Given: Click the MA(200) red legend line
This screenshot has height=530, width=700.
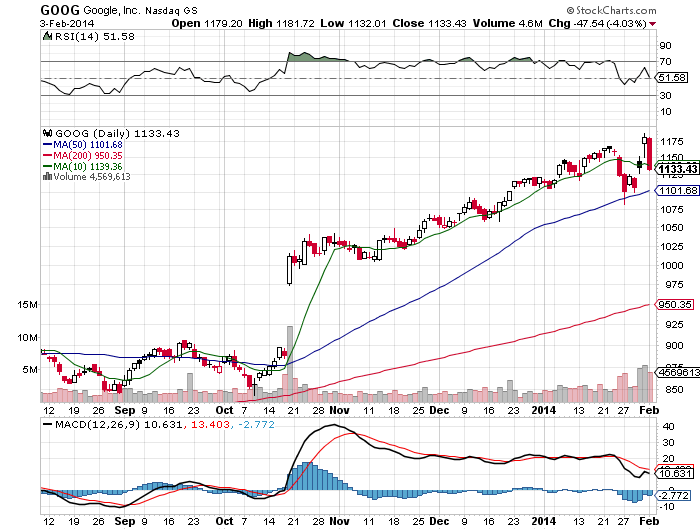Looking at the screenshot, I should click(47, 155).
